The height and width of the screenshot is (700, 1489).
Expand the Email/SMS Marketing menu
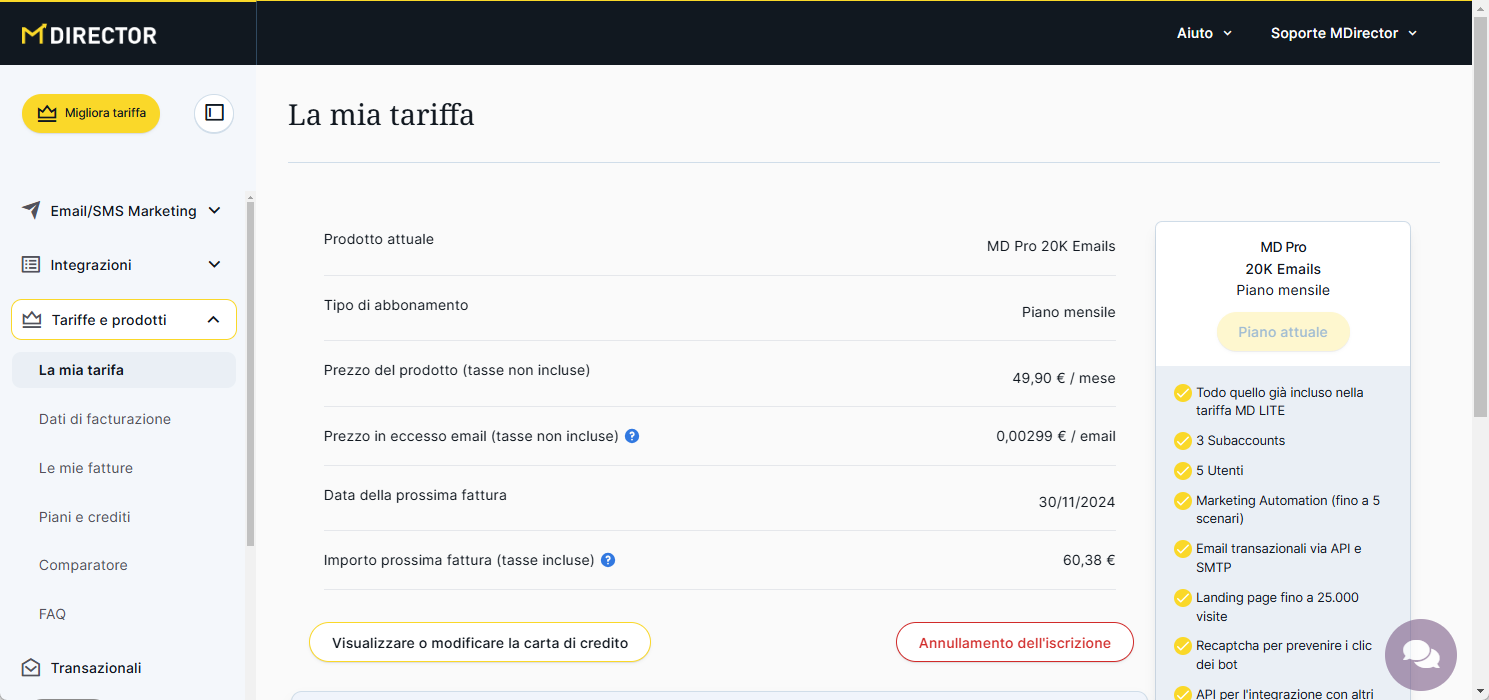214,211
